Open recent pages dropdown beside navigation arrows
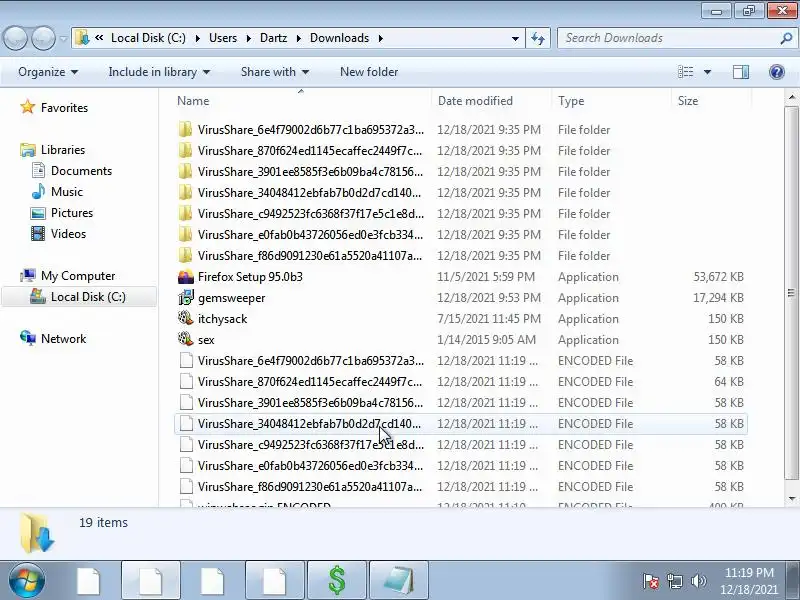The width and height of the screenshot is (800, 600). click(63, 39)
